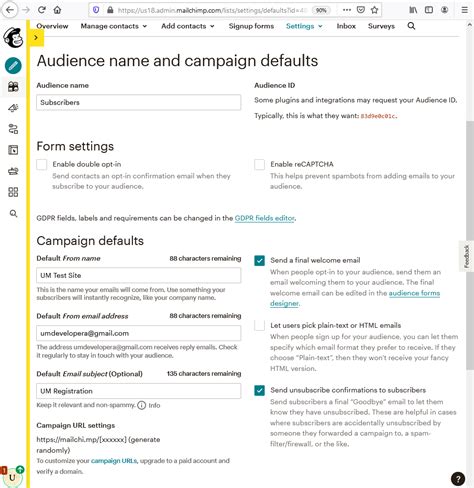This screenshot has height=488, width=474.
Task: Toggle the browser sidebar icon
Action: pyautogui.click(x=429, y=10)
